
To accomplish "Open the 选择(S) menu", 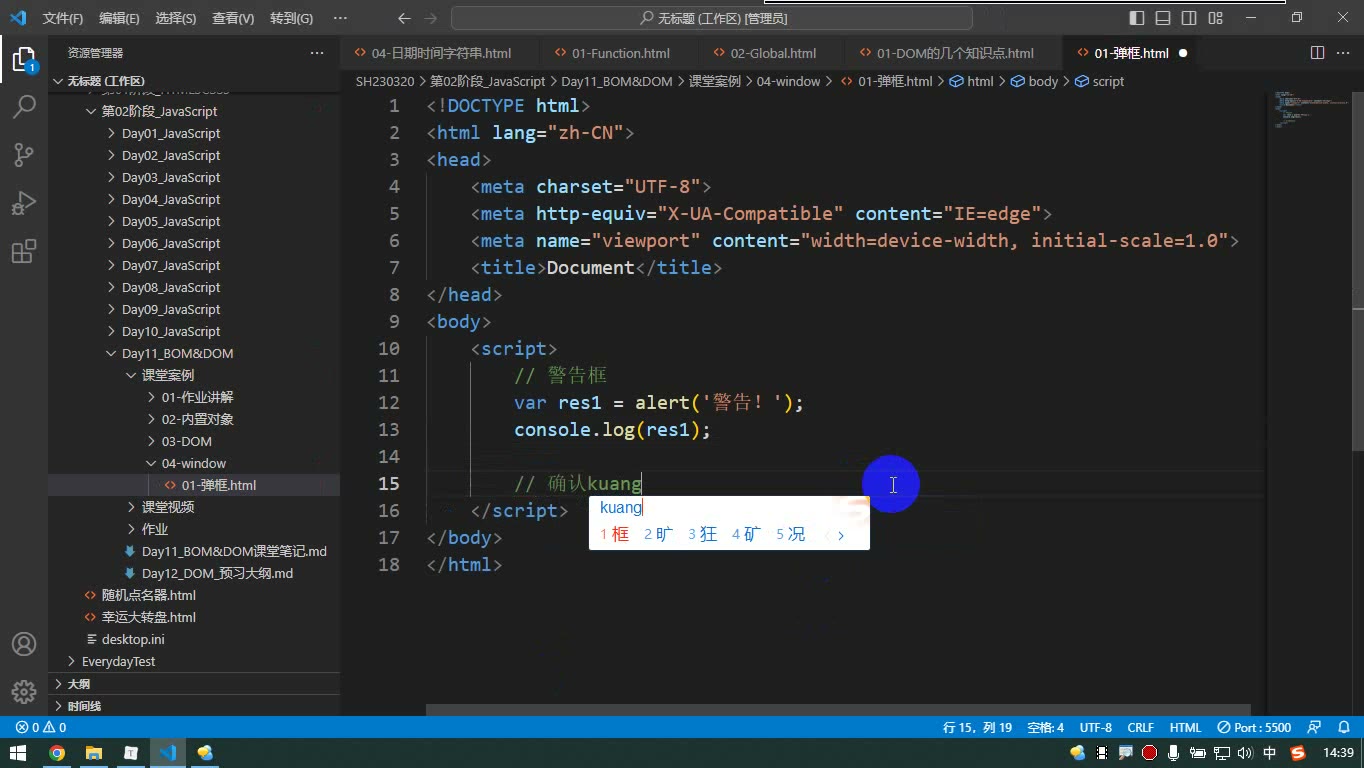I will [175, 18].
